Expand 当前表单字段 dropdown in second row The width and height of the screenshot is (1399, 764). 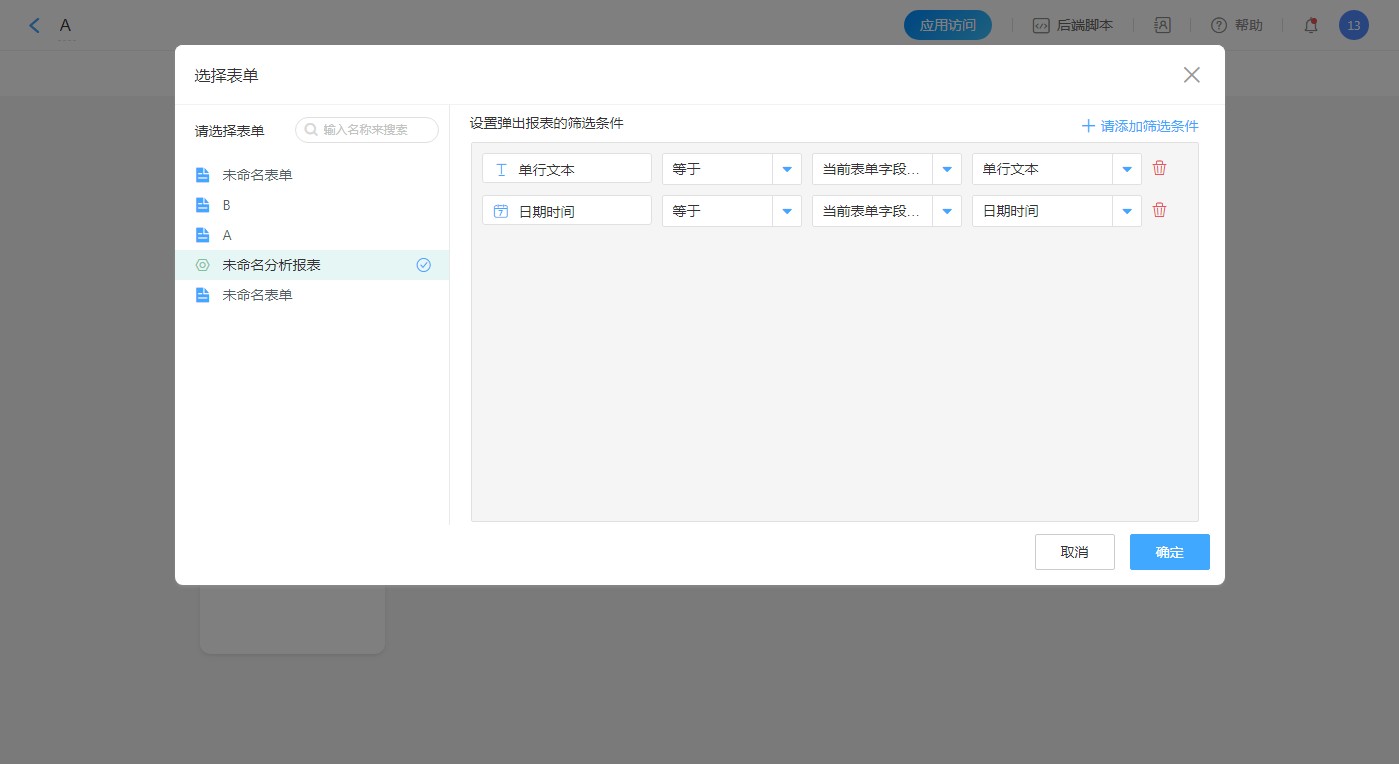pos(946,211)
